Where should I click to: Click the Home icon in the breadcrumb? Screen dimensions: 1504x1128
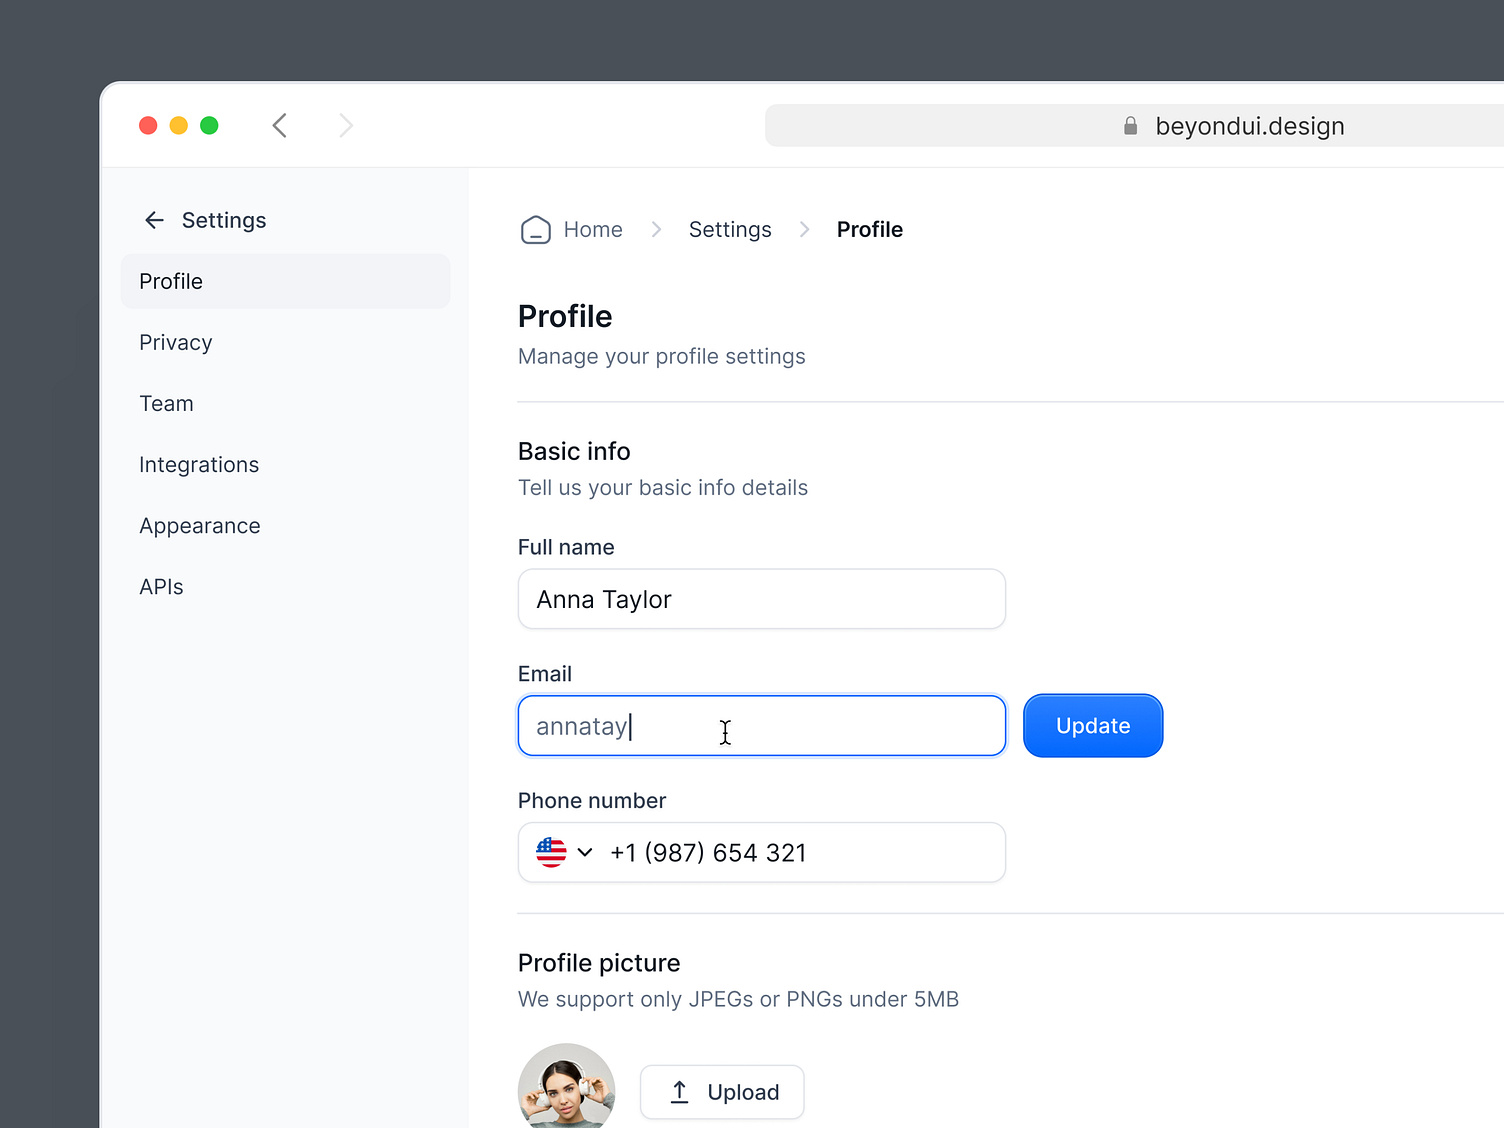tap(536, 229)
